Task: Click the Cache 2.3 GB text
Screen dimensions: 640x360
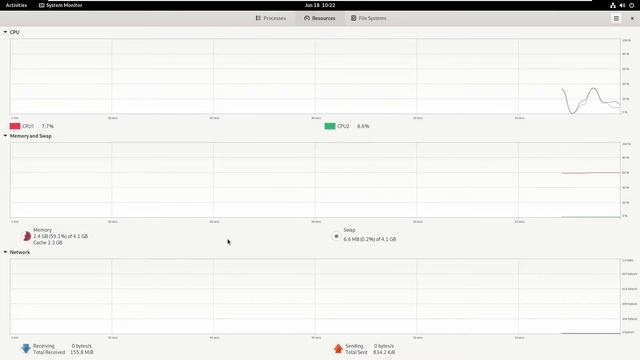Action: click(x=48, y=242)
